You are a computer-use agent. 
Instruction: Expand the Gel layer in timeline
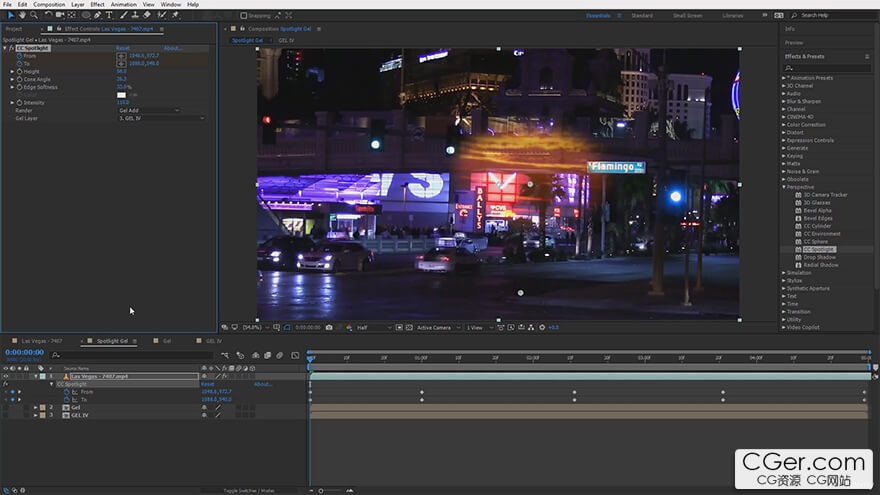(35, 407)
